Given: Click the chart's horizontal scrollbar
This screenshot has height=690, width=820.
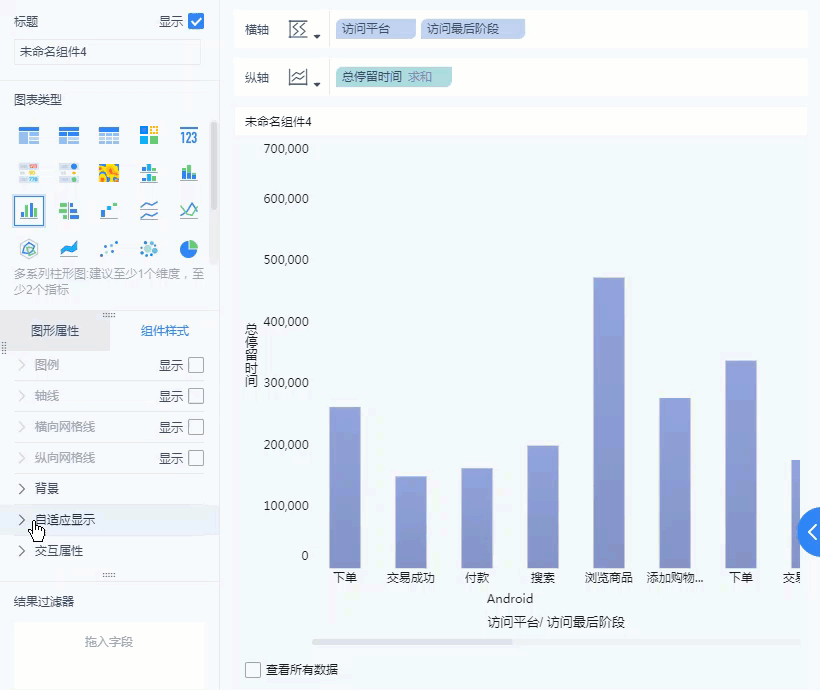Looking at the screenshot, I should (412, 642).
